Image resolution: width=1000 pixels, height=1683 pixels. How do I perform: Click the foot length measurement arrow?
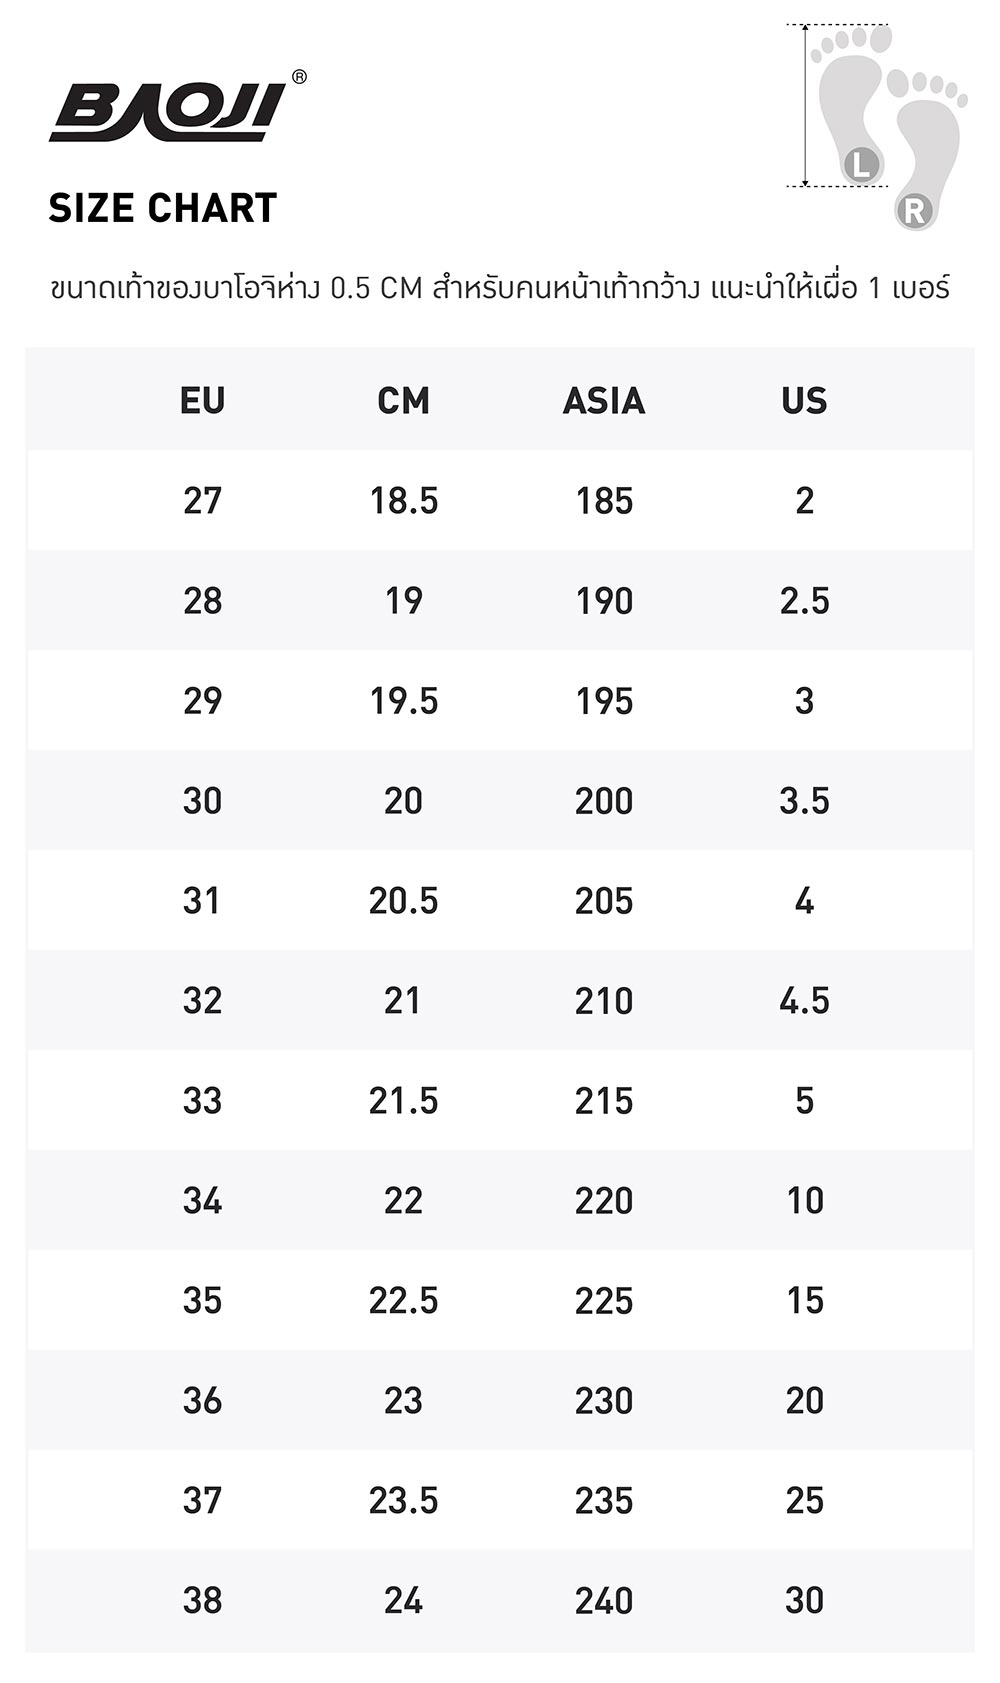pos(806,105)
